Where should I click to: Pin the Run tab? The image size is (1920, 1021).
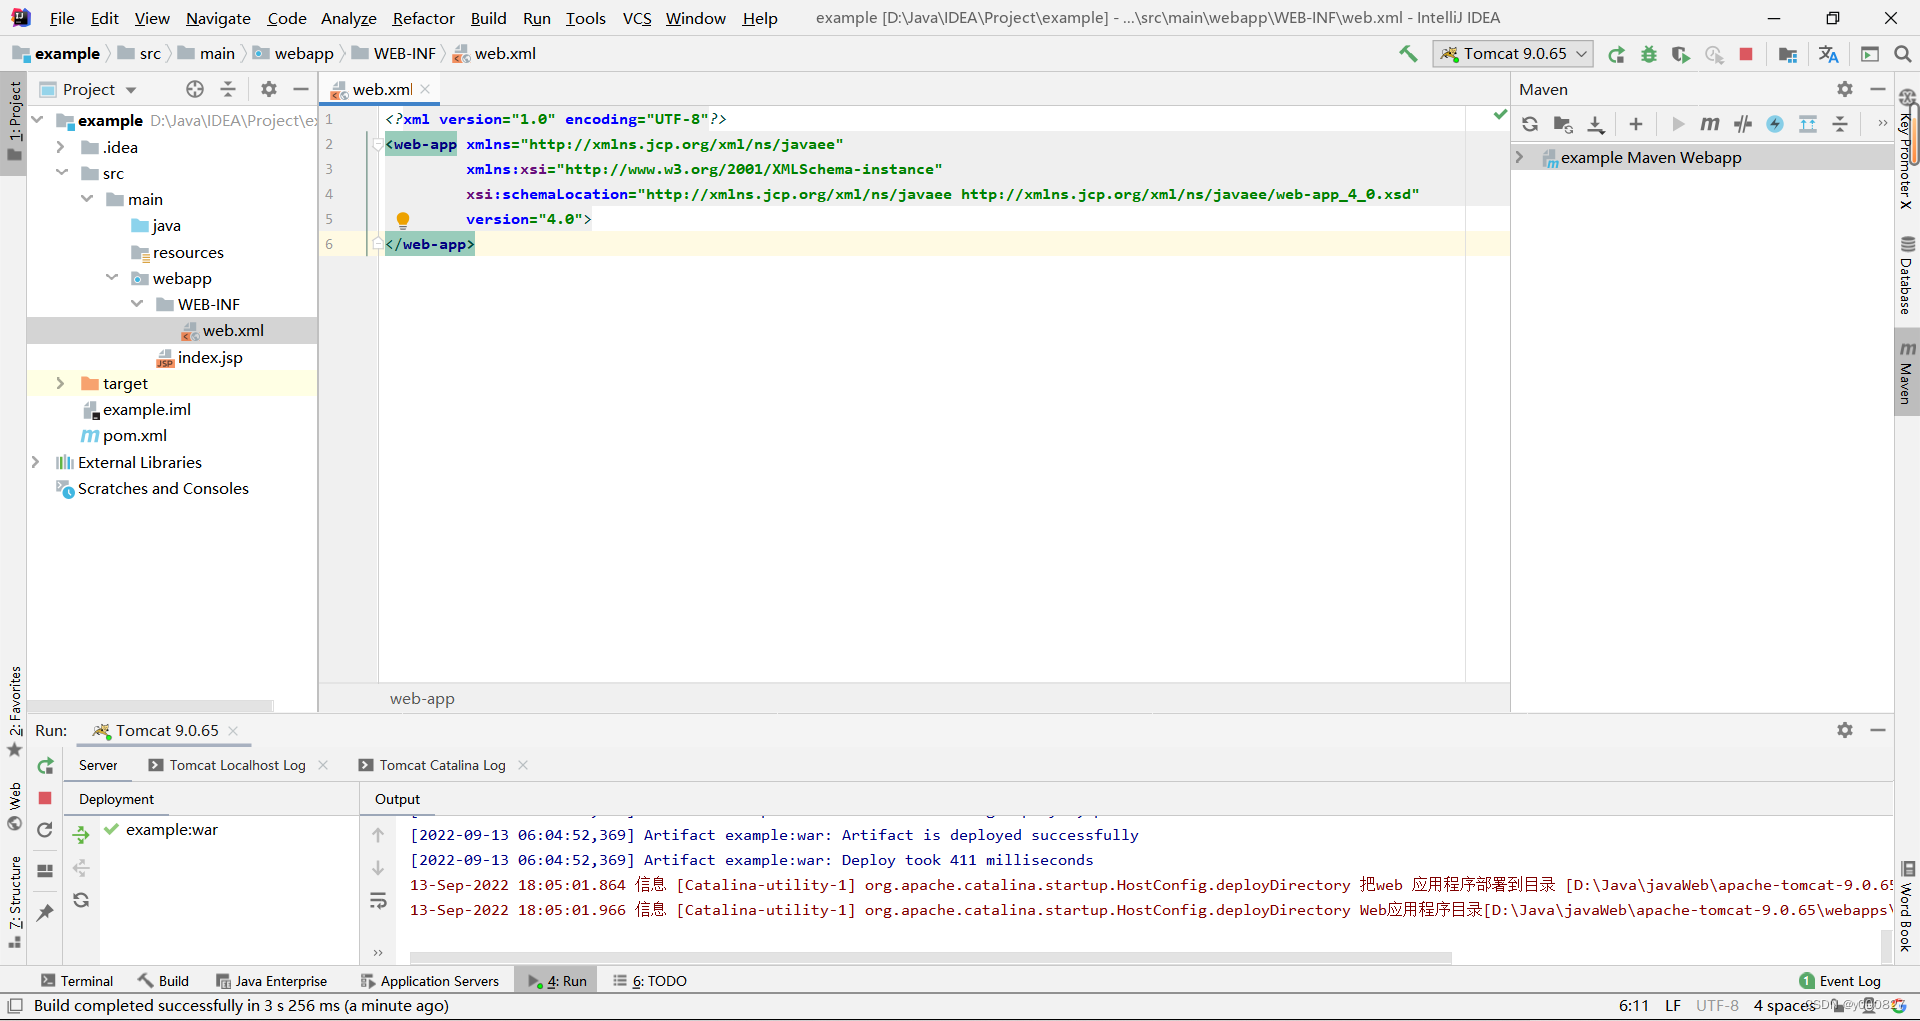(x=45, y=912)
